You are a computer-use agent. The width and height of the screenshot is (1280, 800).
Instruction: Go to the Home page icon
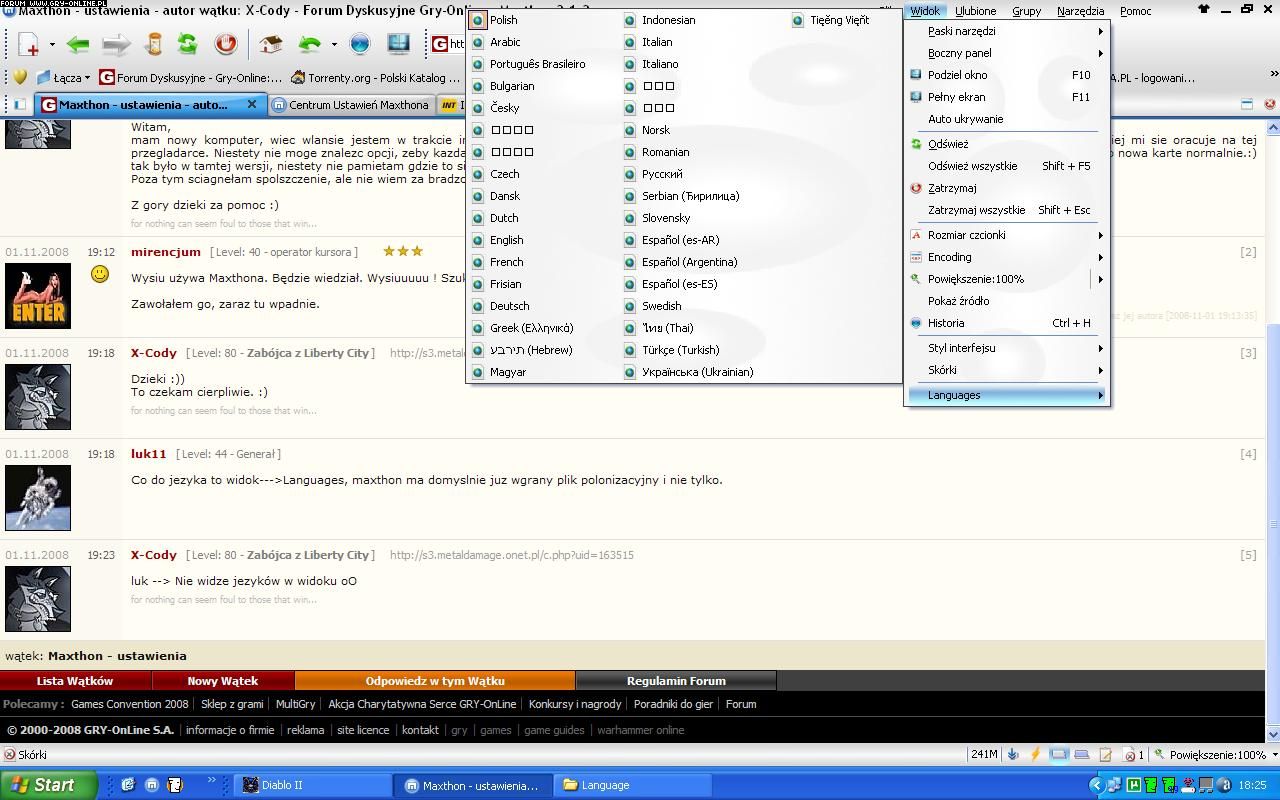270,44
